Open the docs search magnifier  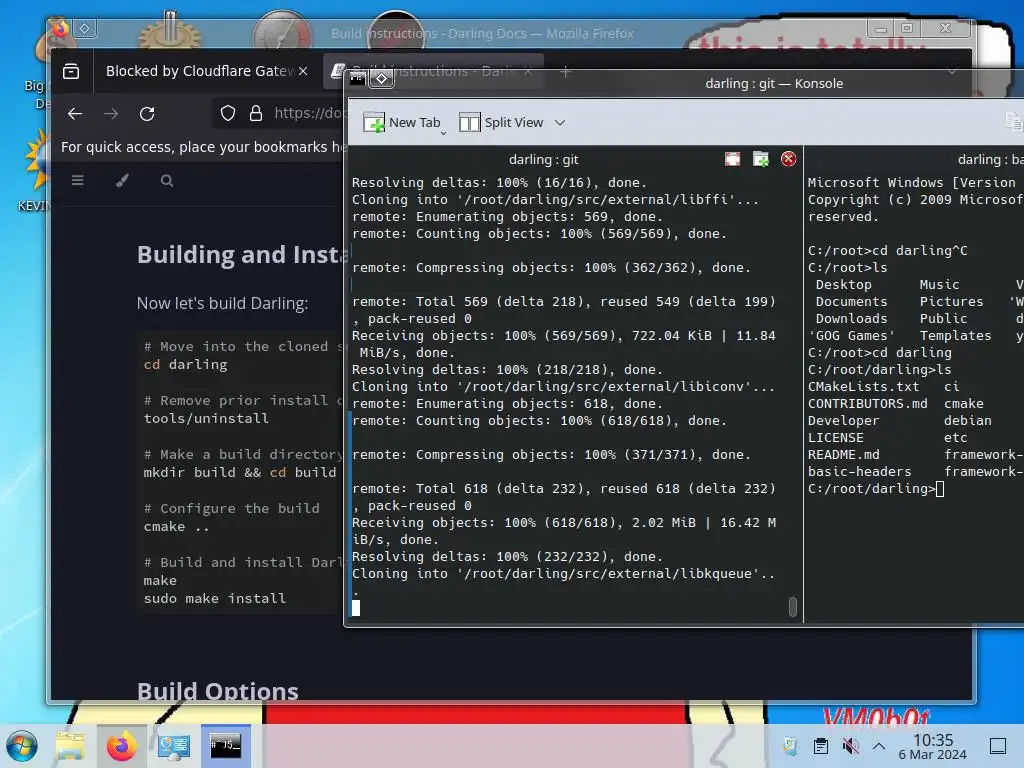click(x=167, y=180)
